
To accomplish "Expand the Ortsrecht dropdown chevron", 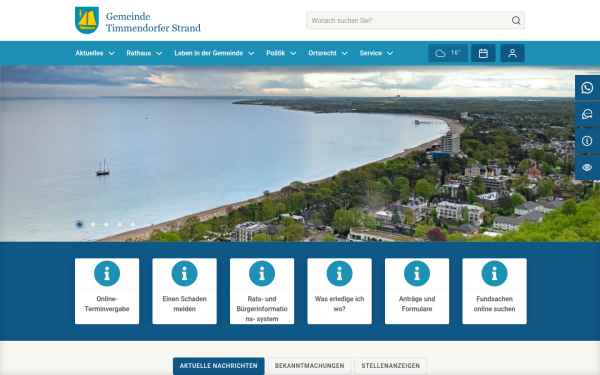I will pyautogui.click(x=344, y=53).
